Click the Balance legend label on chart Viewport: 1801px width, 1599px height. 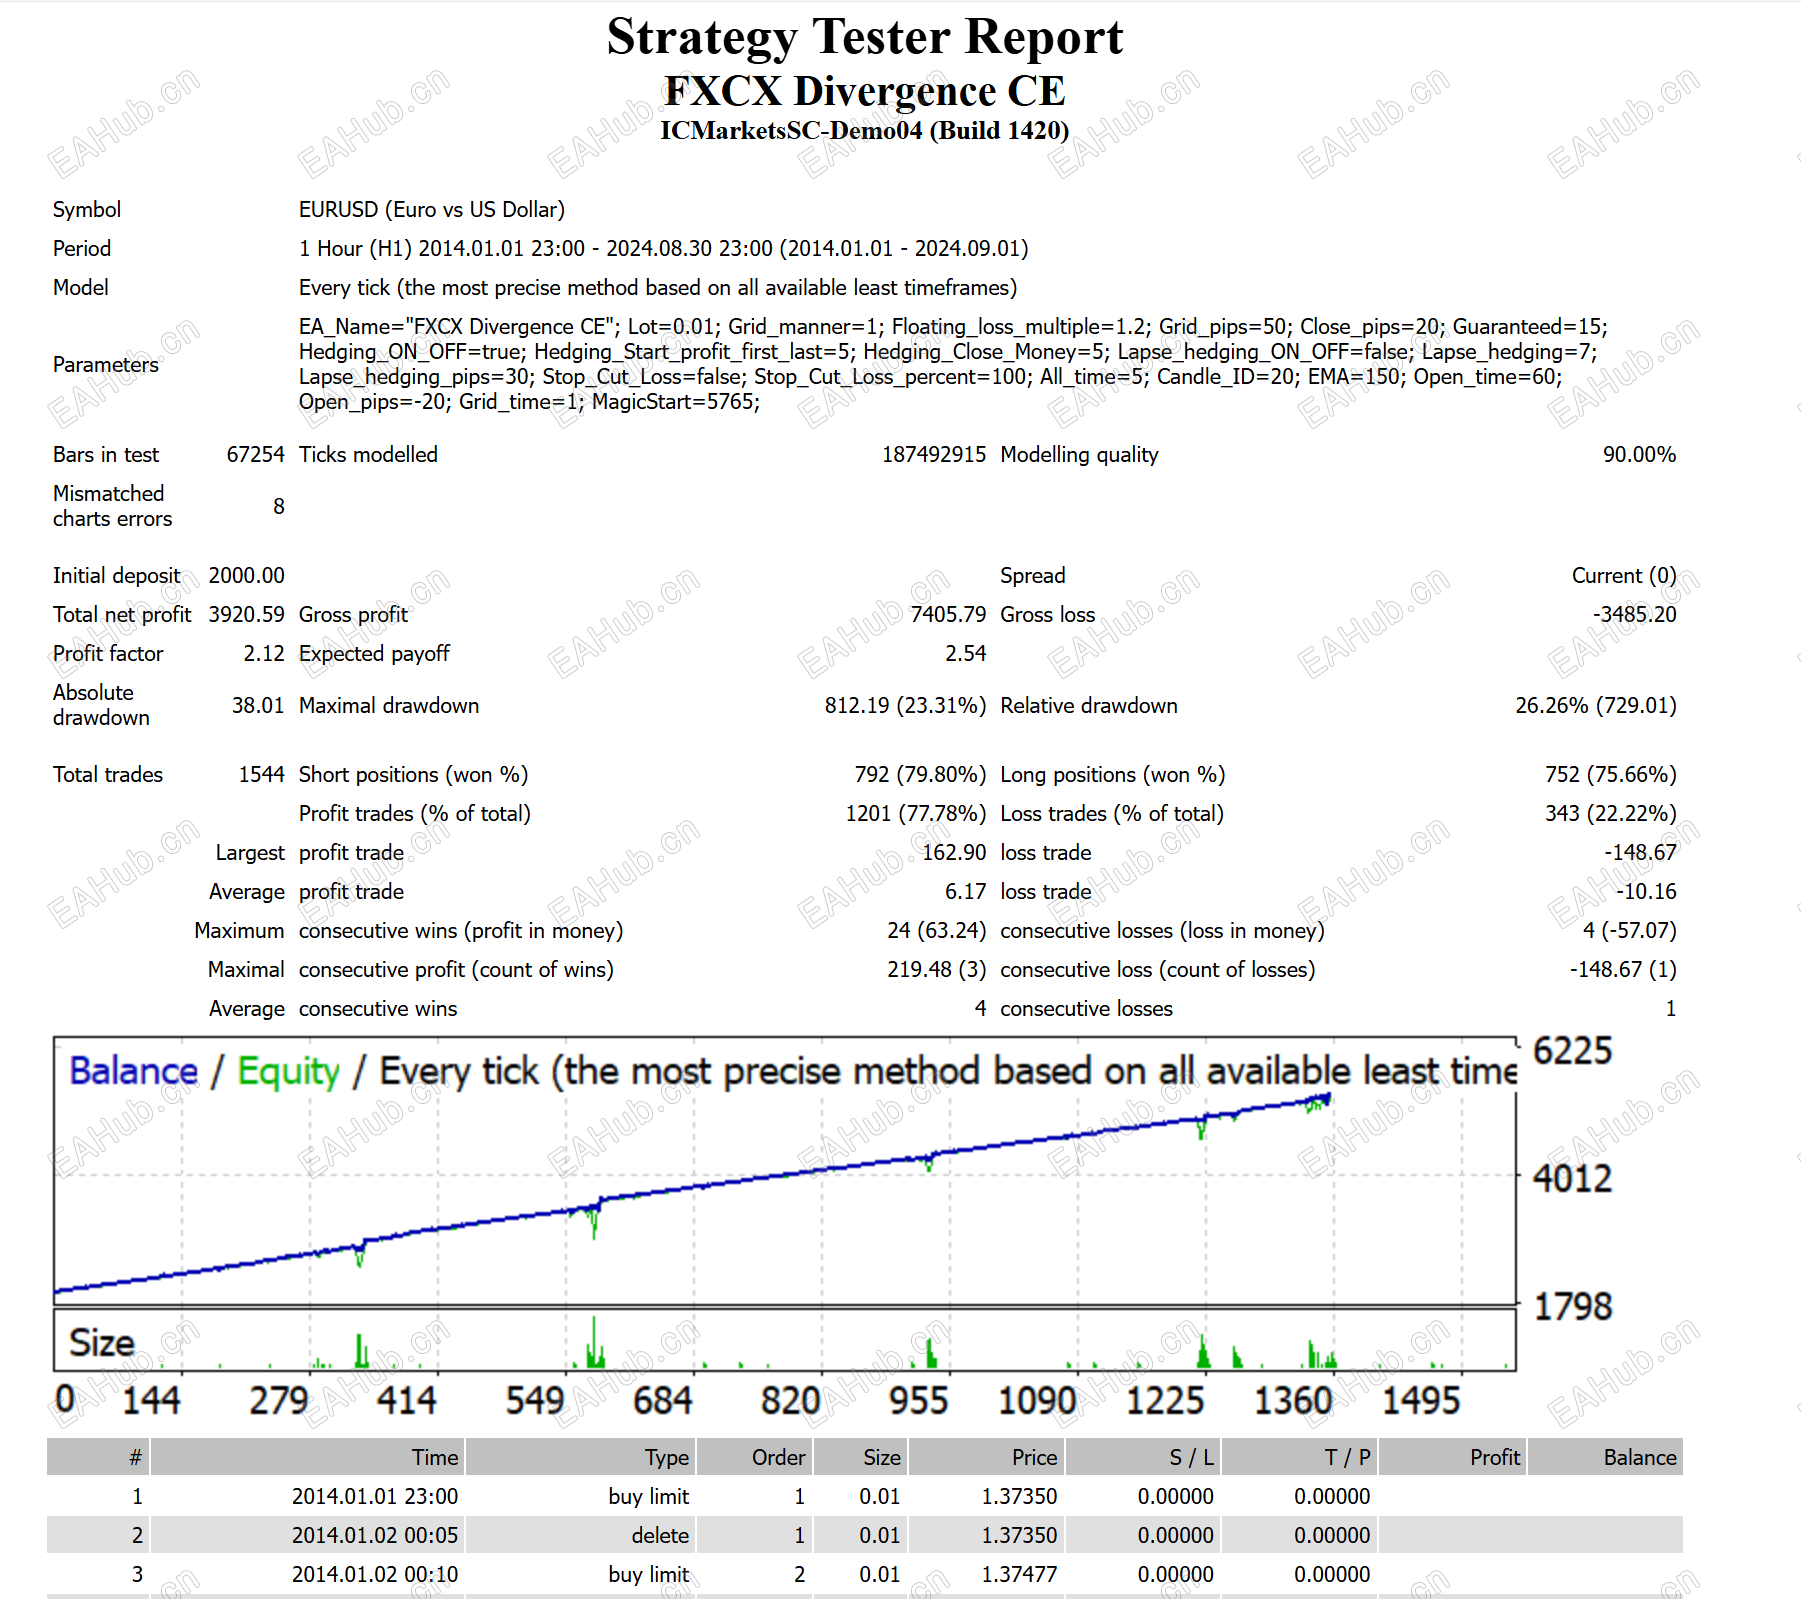tap(134, 1071)
